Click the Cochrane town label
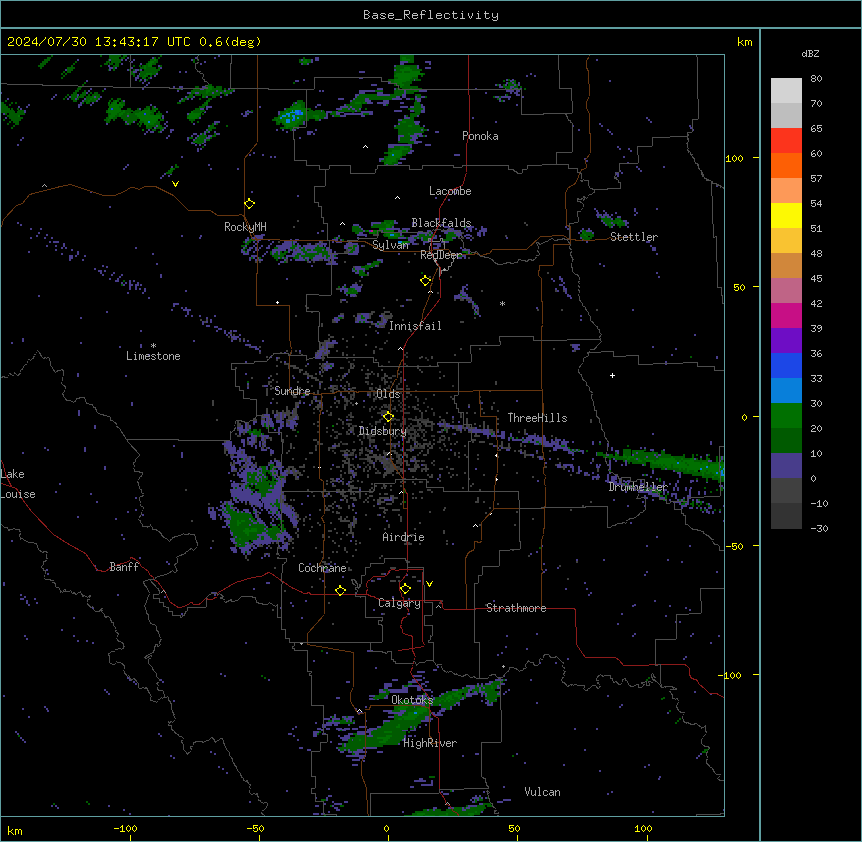Screen dimensions: 862x842 coord(322,568)
